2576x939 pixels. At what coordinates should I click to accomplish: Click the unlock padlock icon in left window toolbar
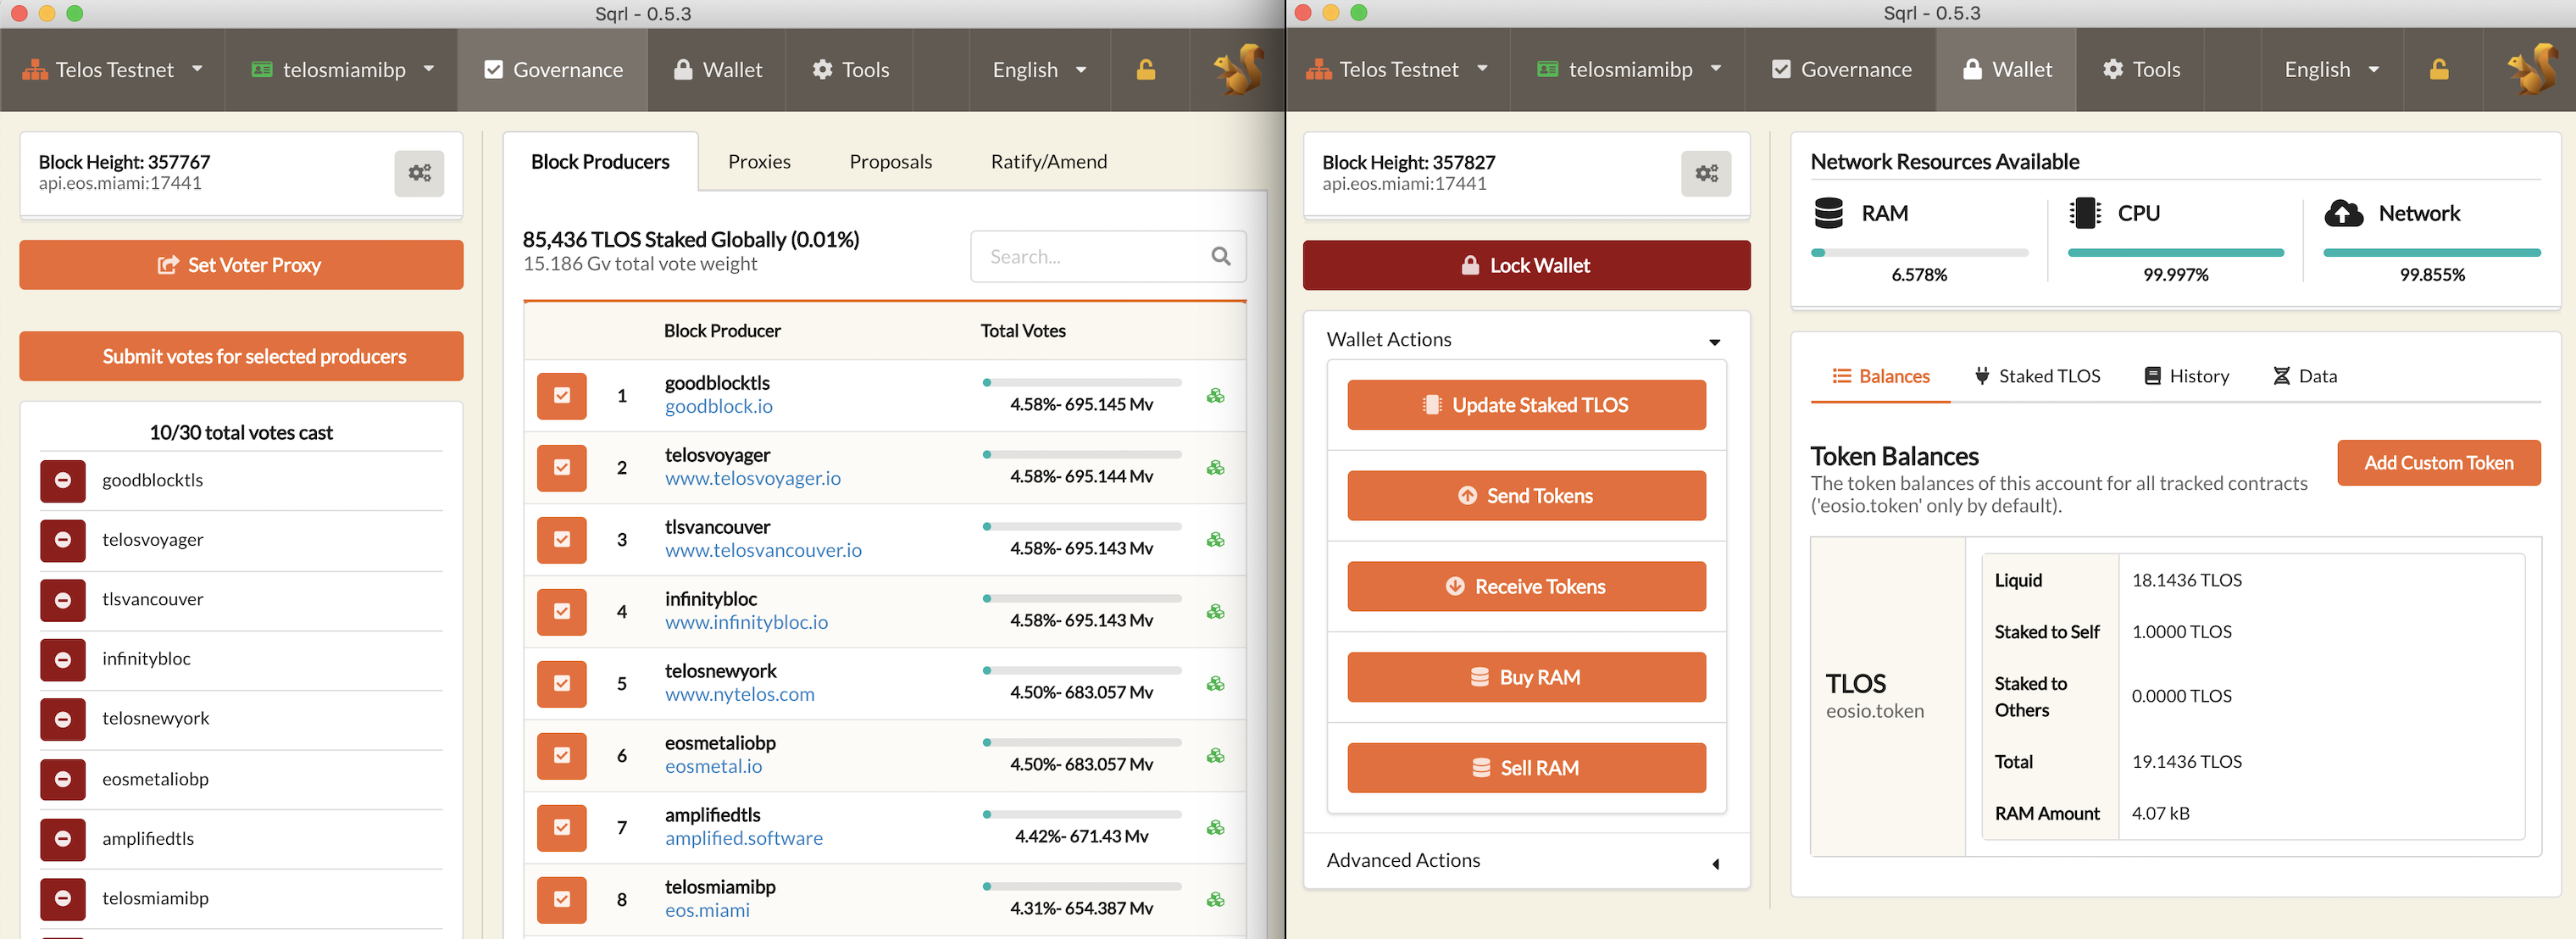1146,70
